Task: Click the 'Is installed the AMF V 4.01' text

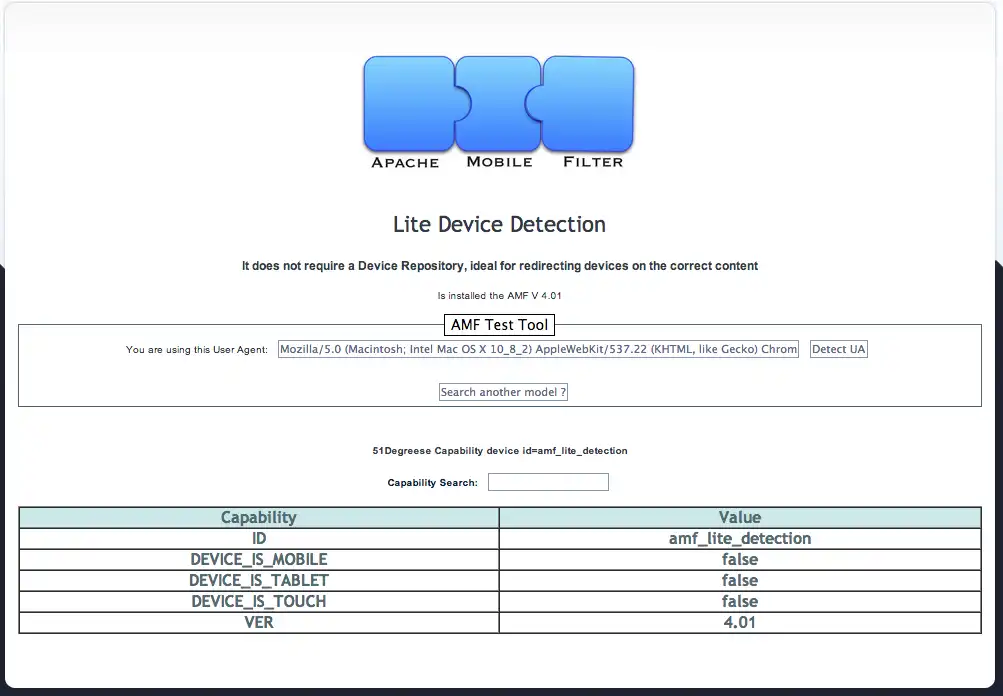Action: point(500,296)
